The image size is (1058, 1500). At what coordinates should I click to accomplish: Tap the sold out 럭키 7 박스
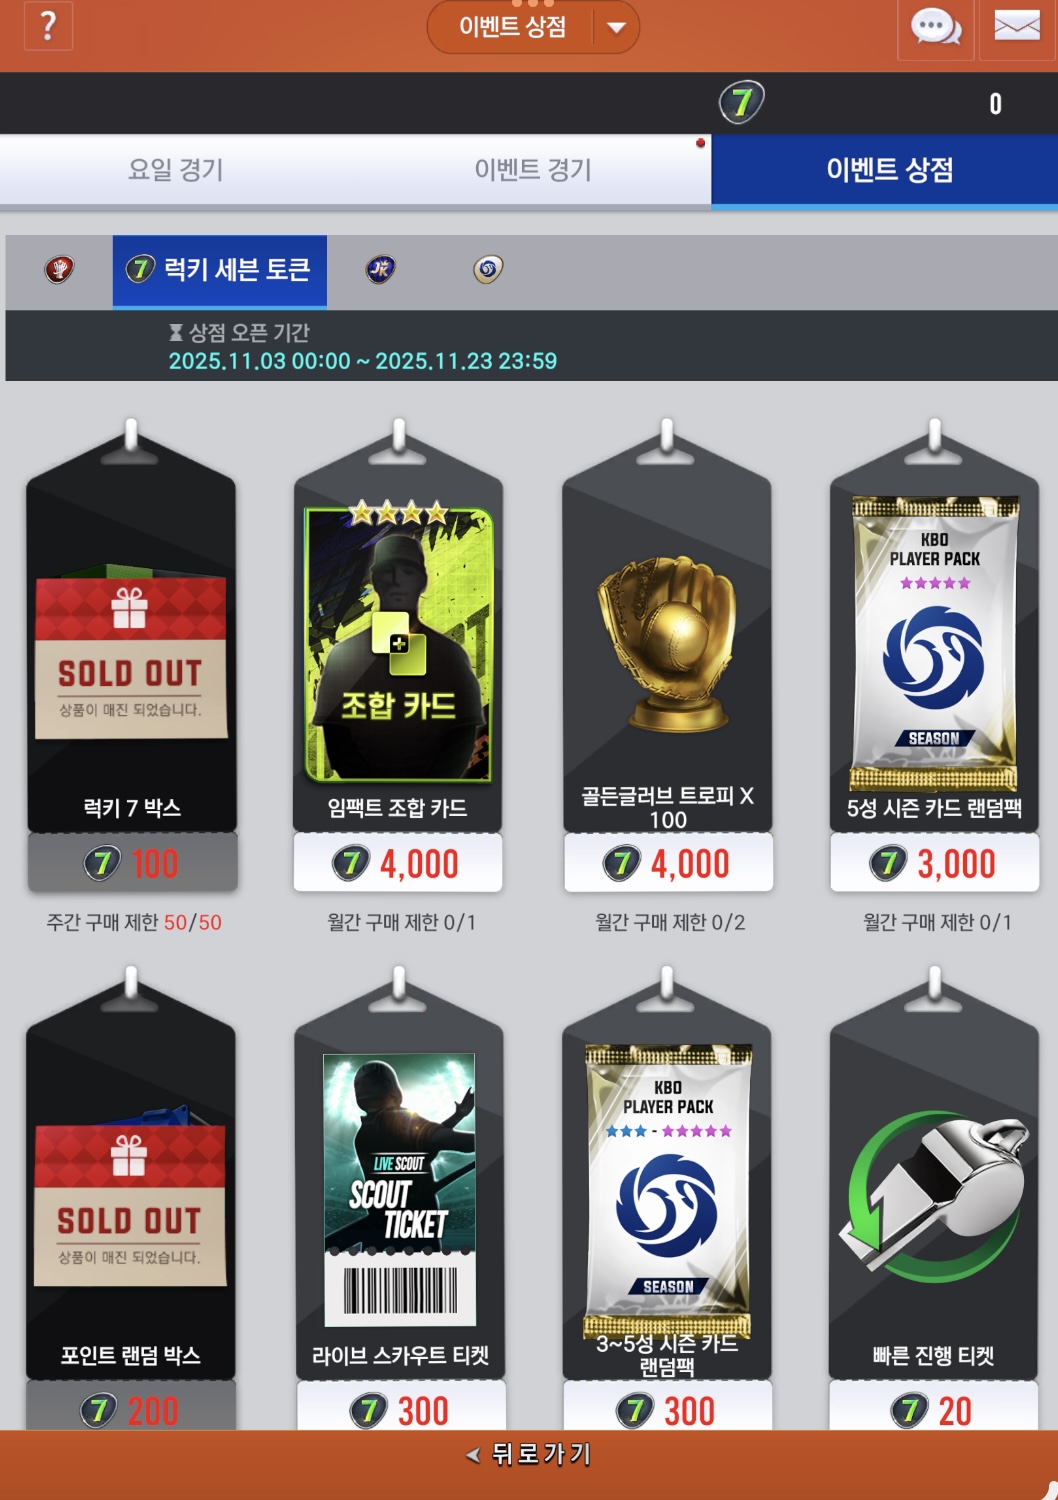131,660
